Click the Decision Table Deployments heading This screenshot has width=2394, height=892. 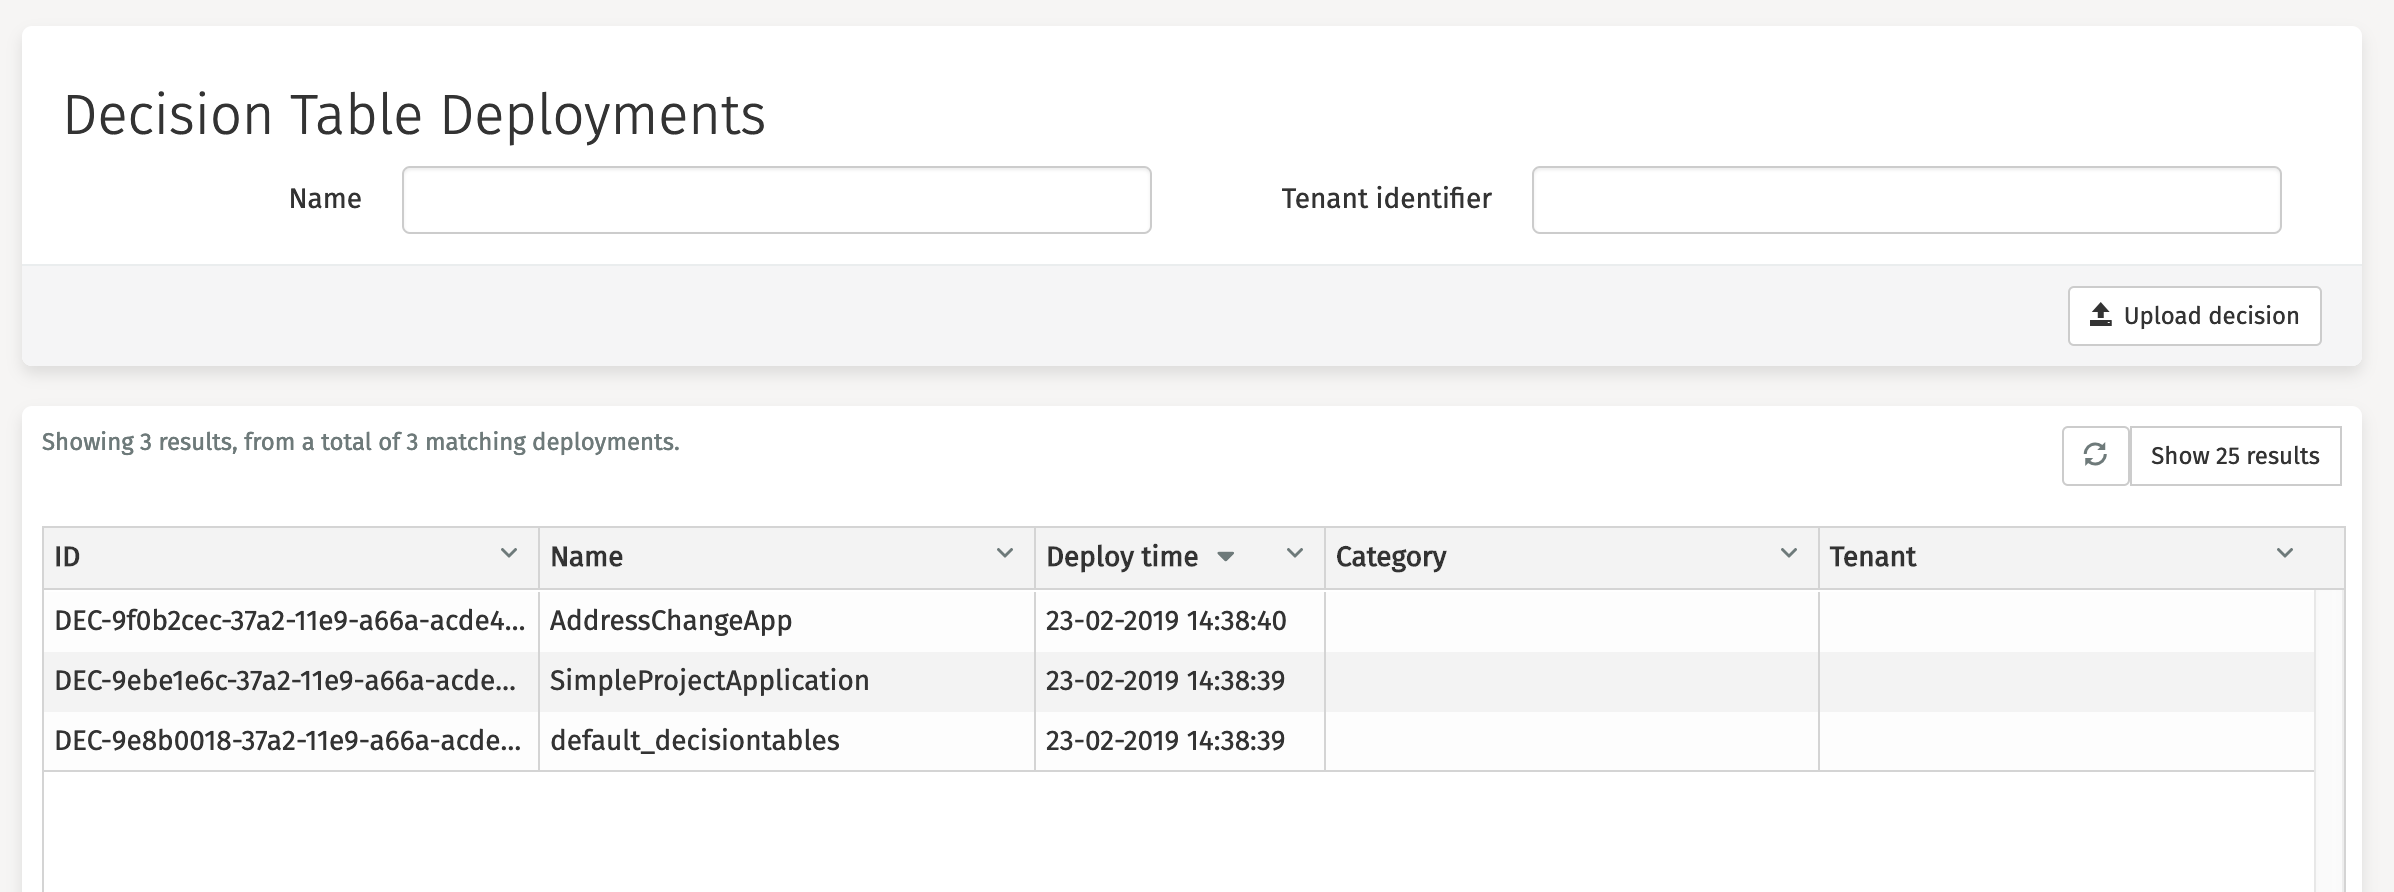pyautogui.click(x=416, y=114)
